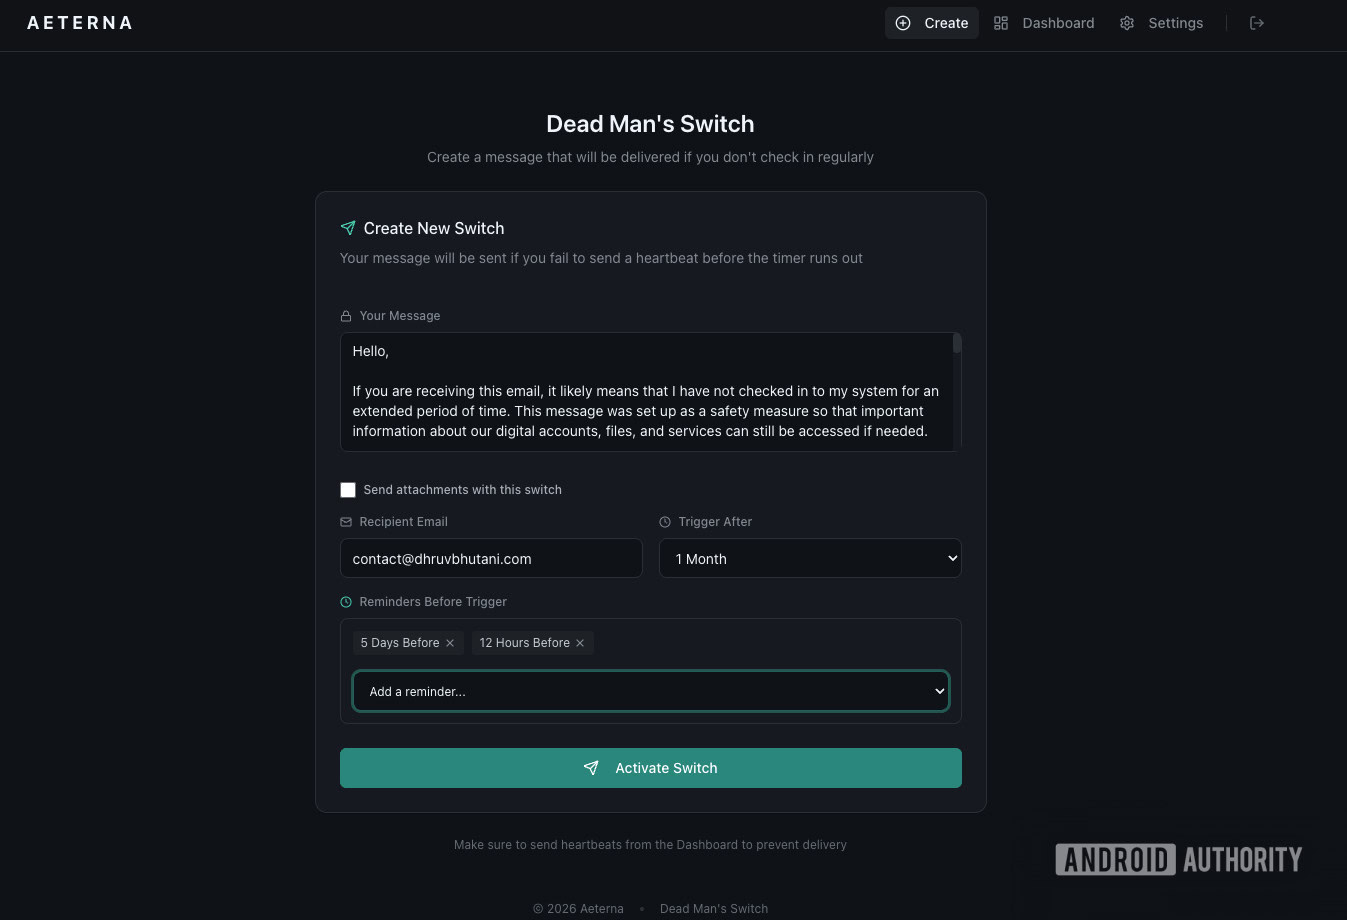Click the plus circle Create icon
Image resolution: width=1347 pixels, height=920 pixels.
coord(903,23)
